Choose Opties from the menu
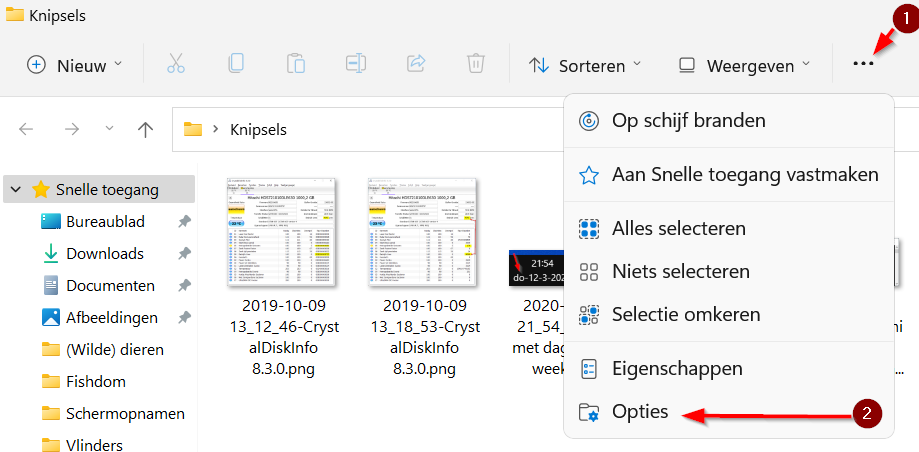 click(640, 412)
